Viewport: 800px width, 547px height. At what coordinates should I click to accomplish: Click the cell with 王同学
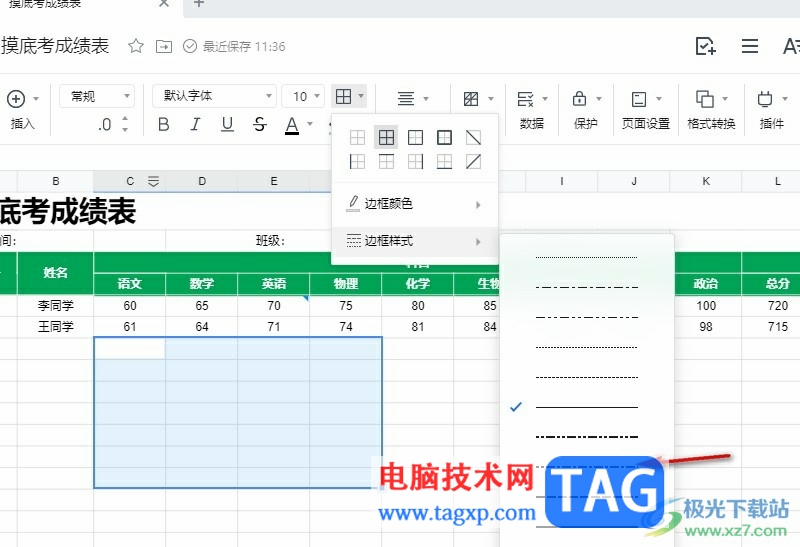(56, 327)
